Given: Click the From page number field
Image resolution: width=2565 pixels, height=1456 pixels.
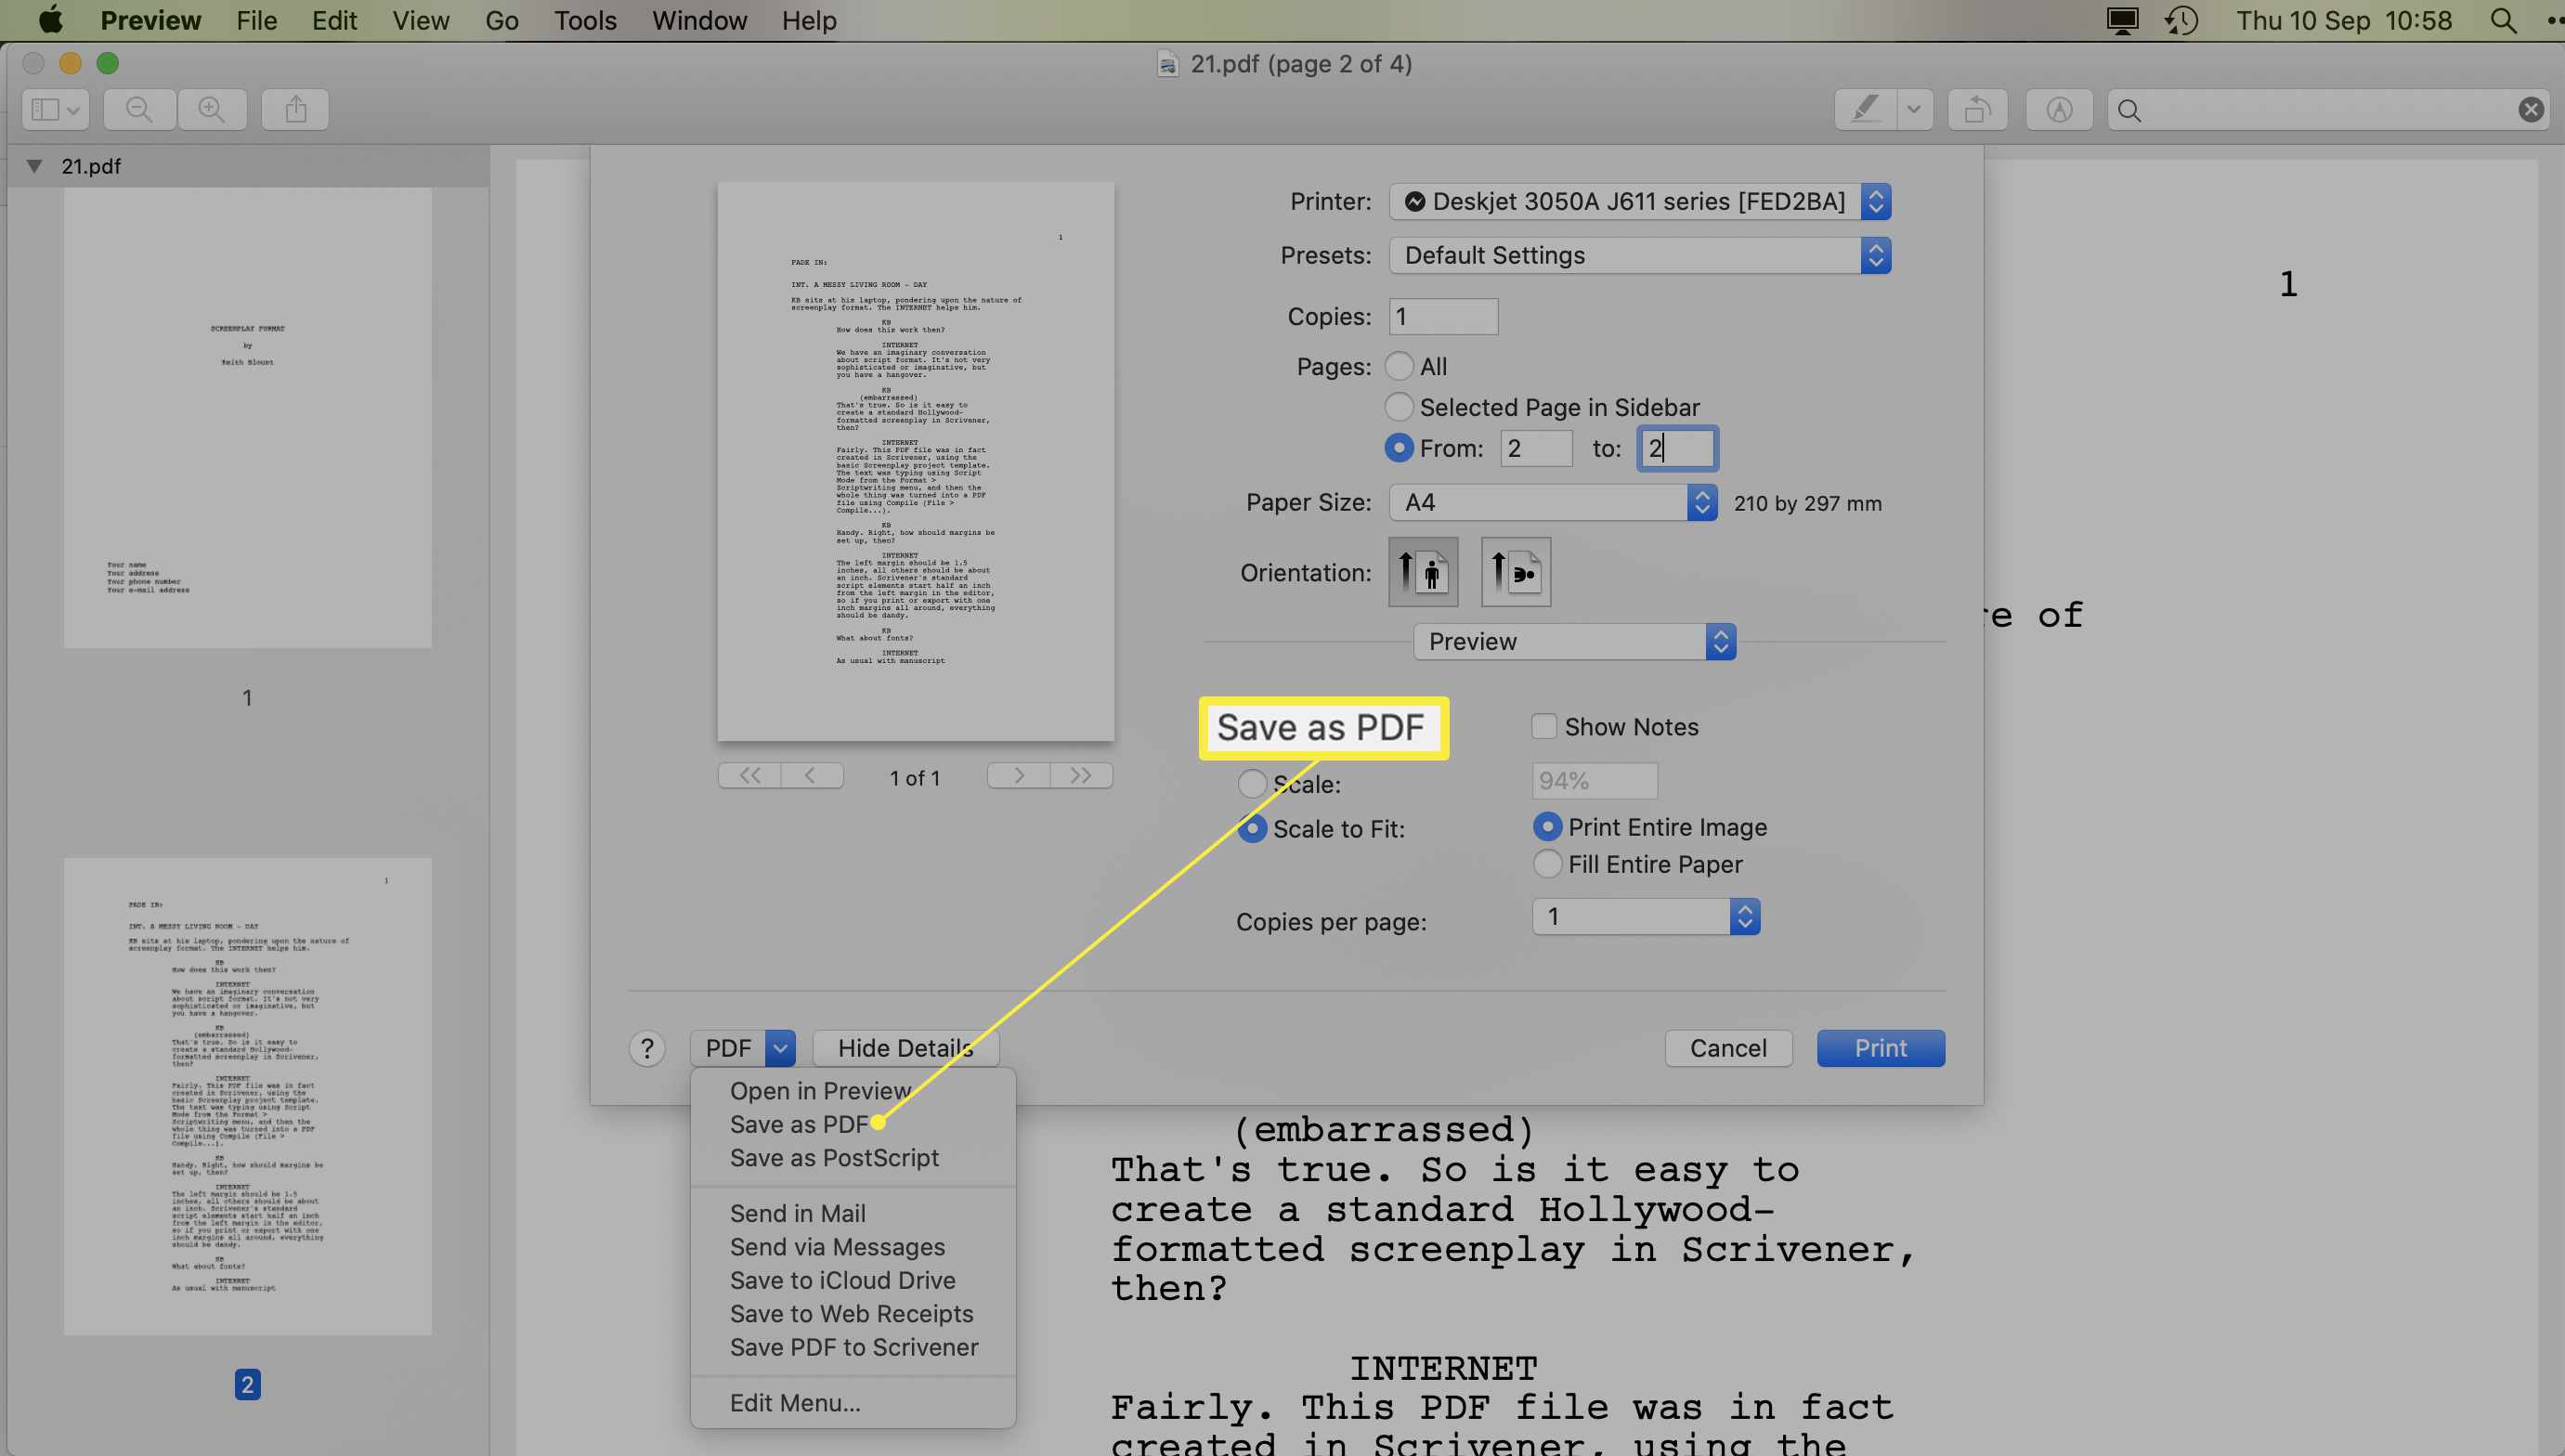Looking at the screenshot, I should point(1536,448).
